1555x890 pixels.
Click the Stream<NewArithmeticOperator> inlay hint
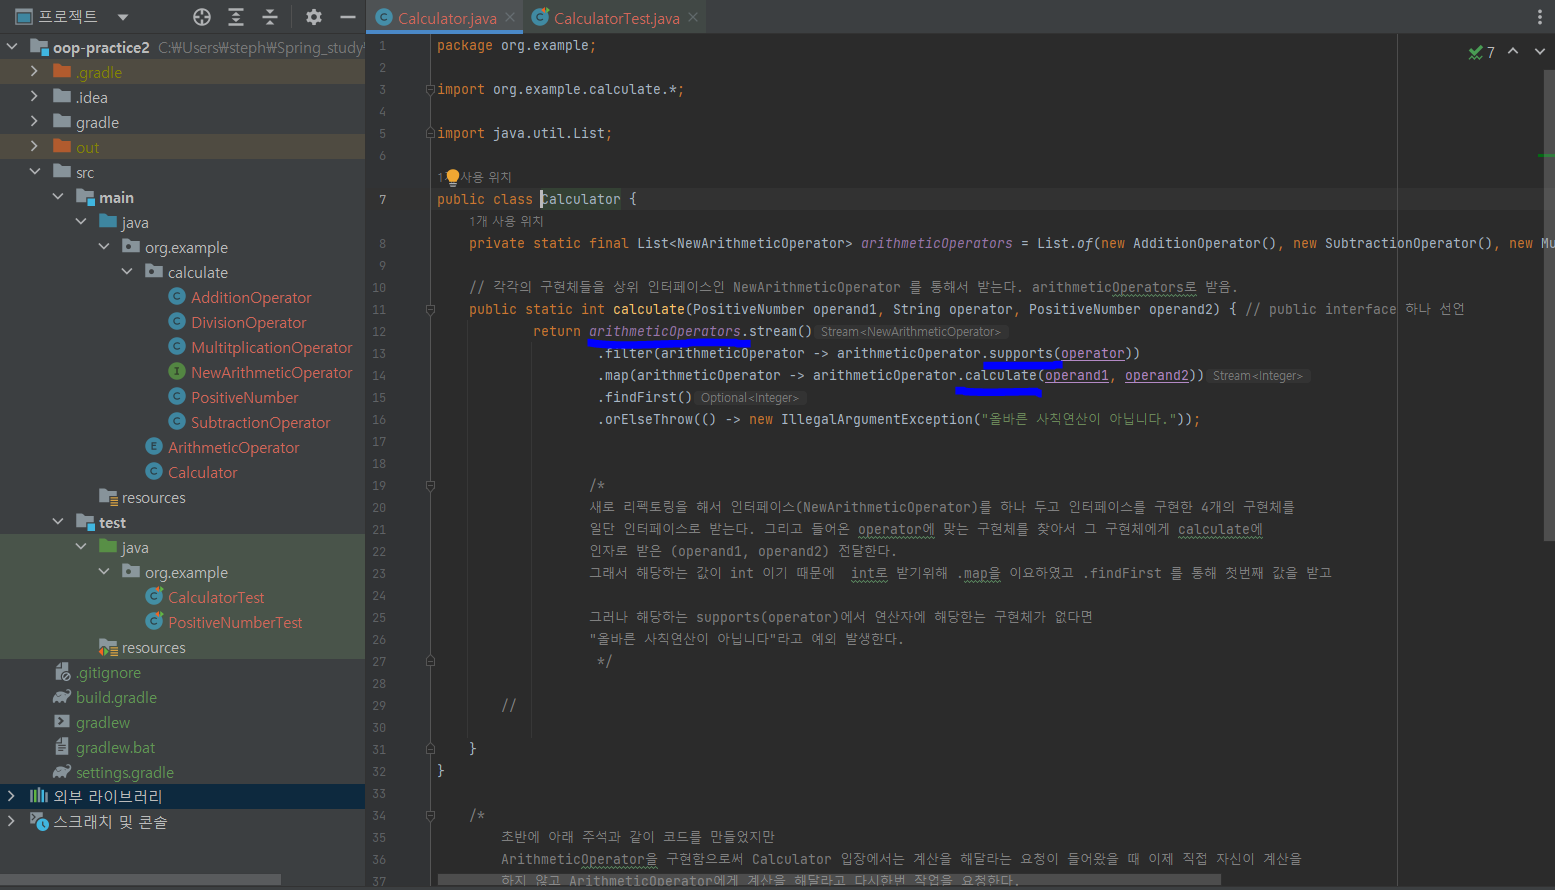911,332
